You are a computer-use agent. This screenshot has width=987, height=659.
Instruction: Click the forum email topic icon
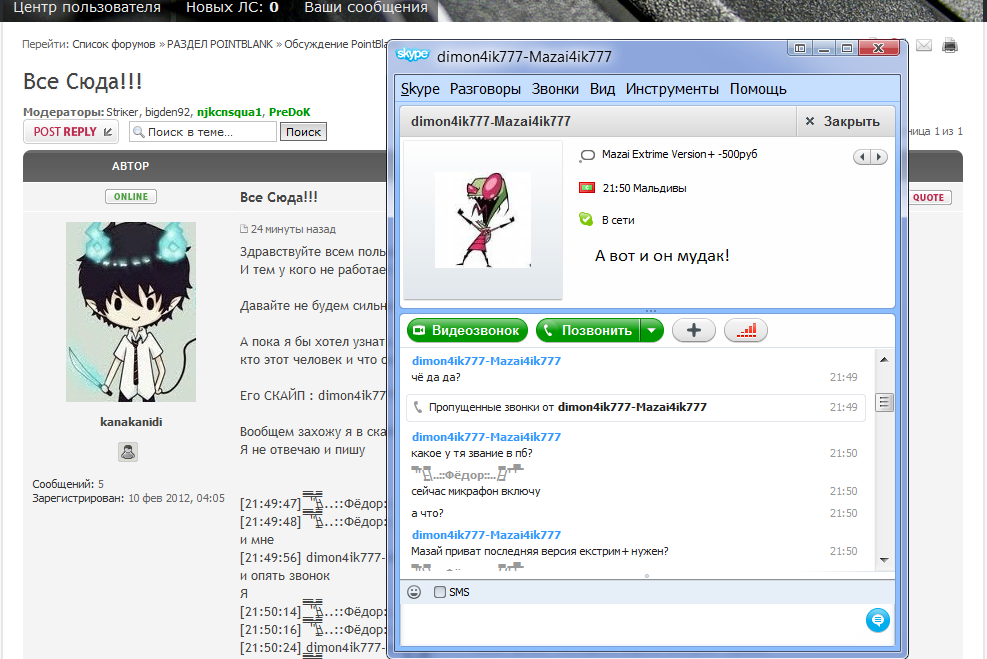(x=923, y=45)
